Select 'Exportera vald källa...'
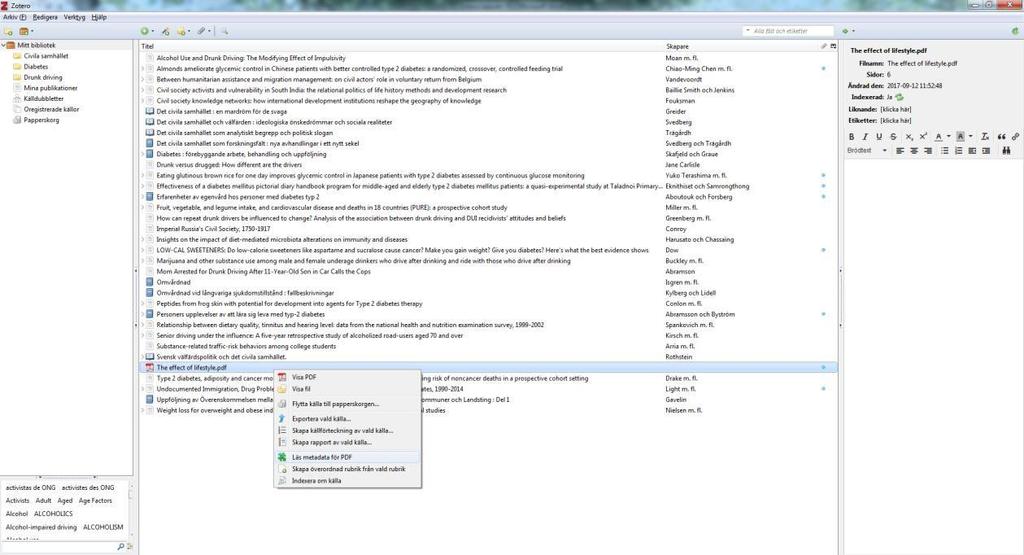Viewport: 1024px width, 555px height. [347, 419]
